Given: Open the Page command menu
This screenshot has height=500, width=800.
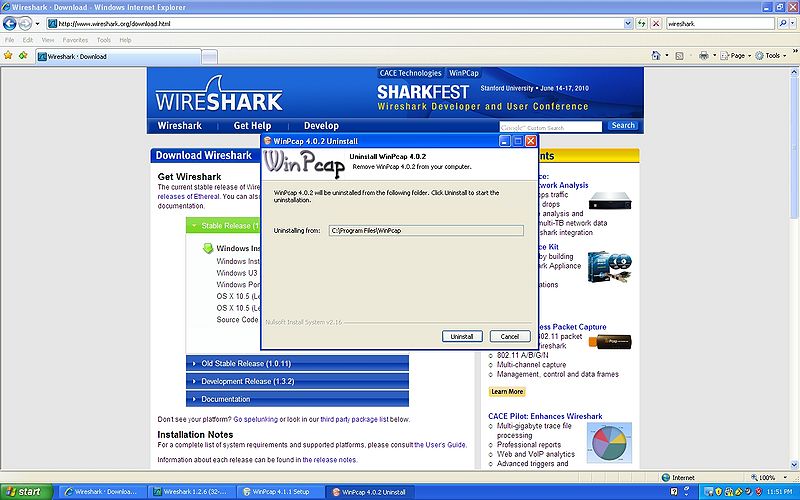Looking at the screenshot, I should (735, 56).
